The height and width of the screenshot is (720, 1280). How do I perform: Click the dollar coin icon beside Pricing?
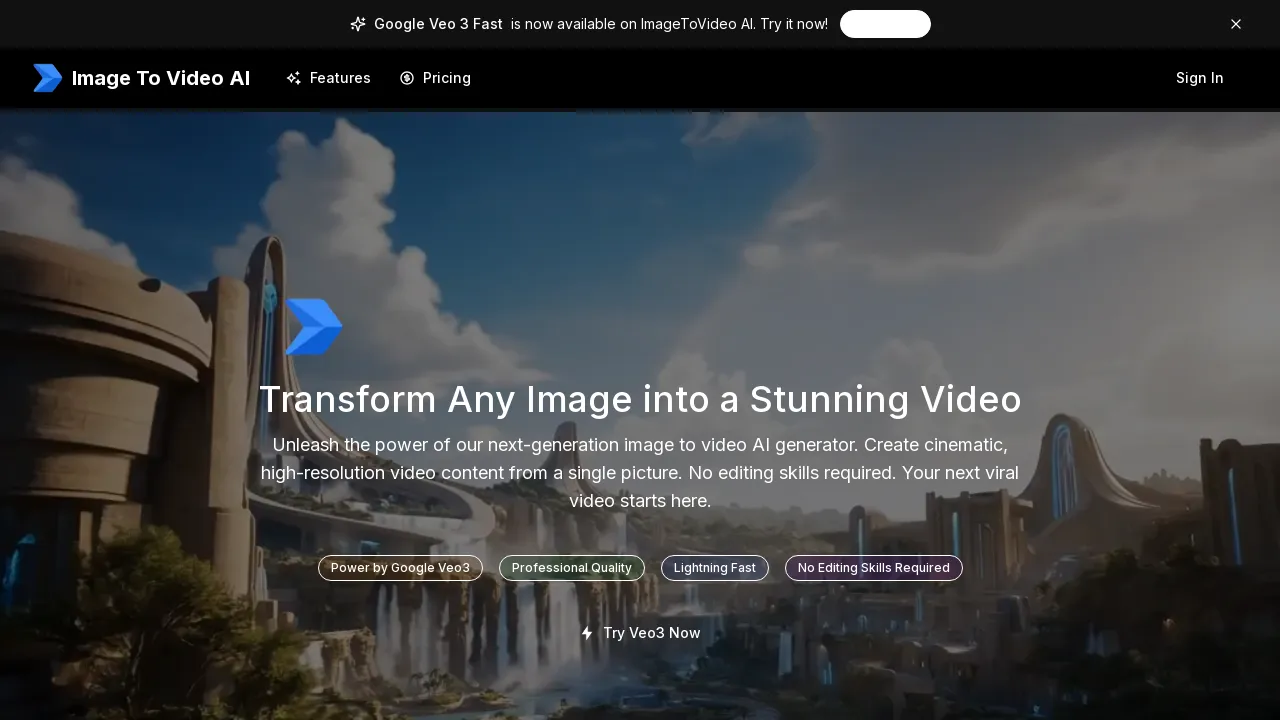(407, 78)
